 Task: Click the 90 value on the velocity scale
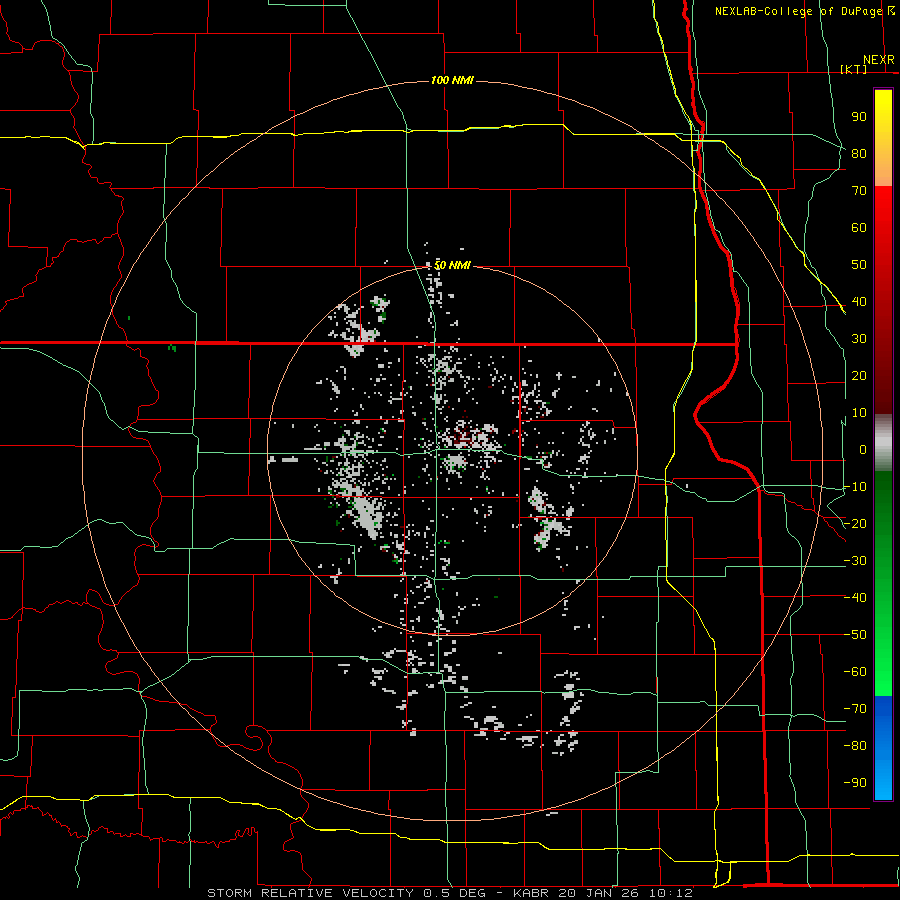pos(859,117)
